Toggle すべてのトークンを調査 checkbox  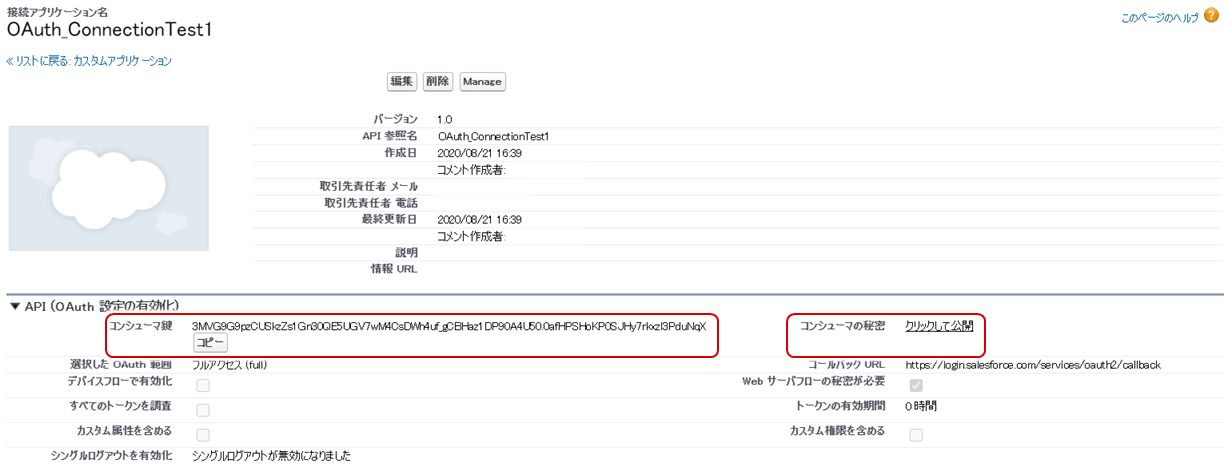(202, 410)
